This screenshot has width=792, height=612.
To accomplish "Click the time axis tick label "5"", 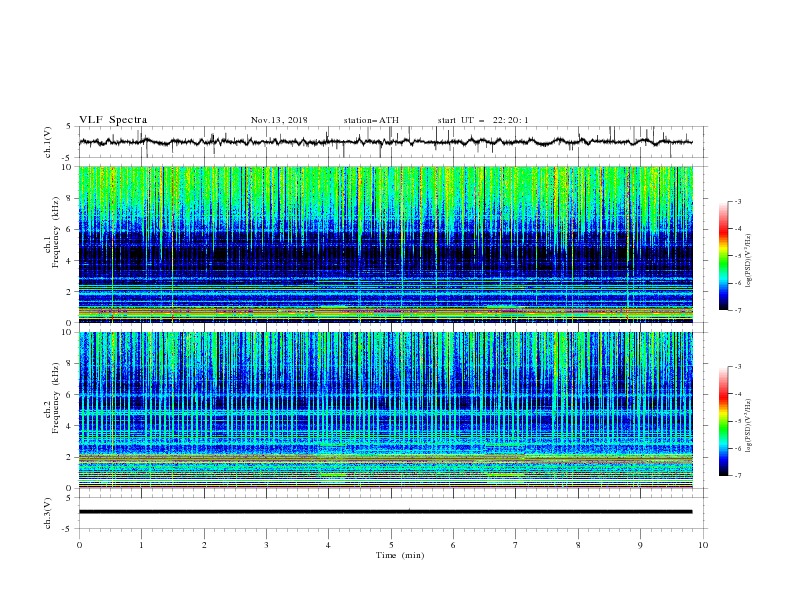I will pyautogui.click(x=391, y=545).
